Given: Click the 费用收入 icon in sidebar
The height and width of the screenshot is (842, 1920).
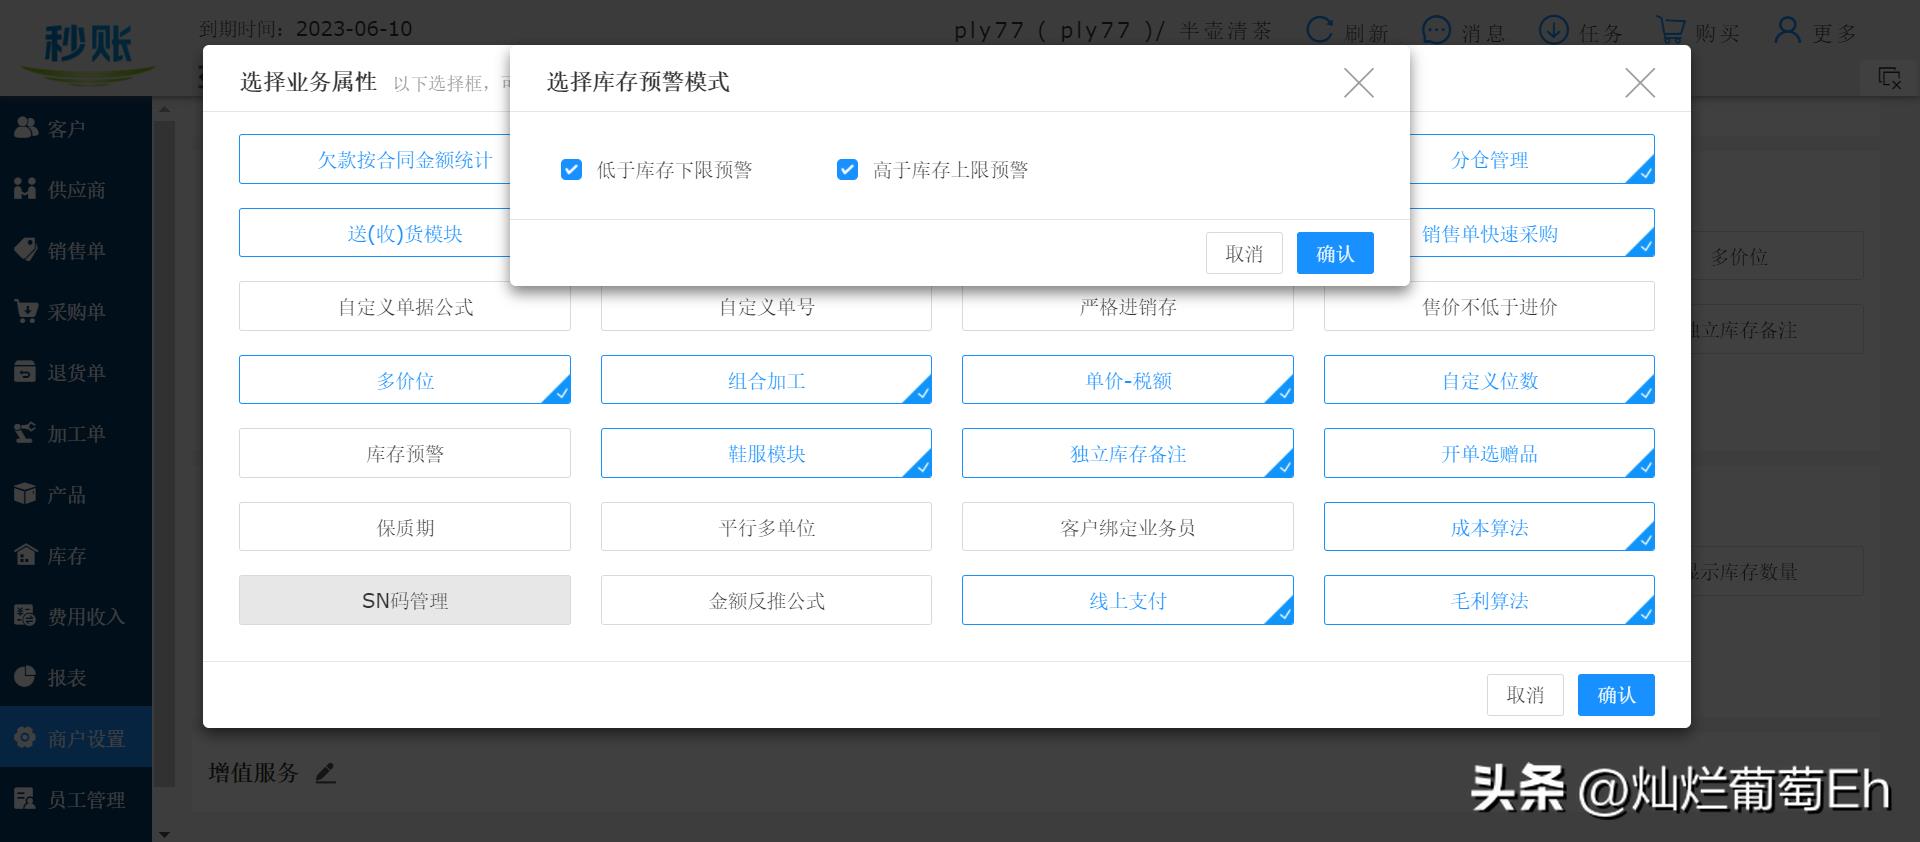Looking at the screenshot, I should click(25, 615).
